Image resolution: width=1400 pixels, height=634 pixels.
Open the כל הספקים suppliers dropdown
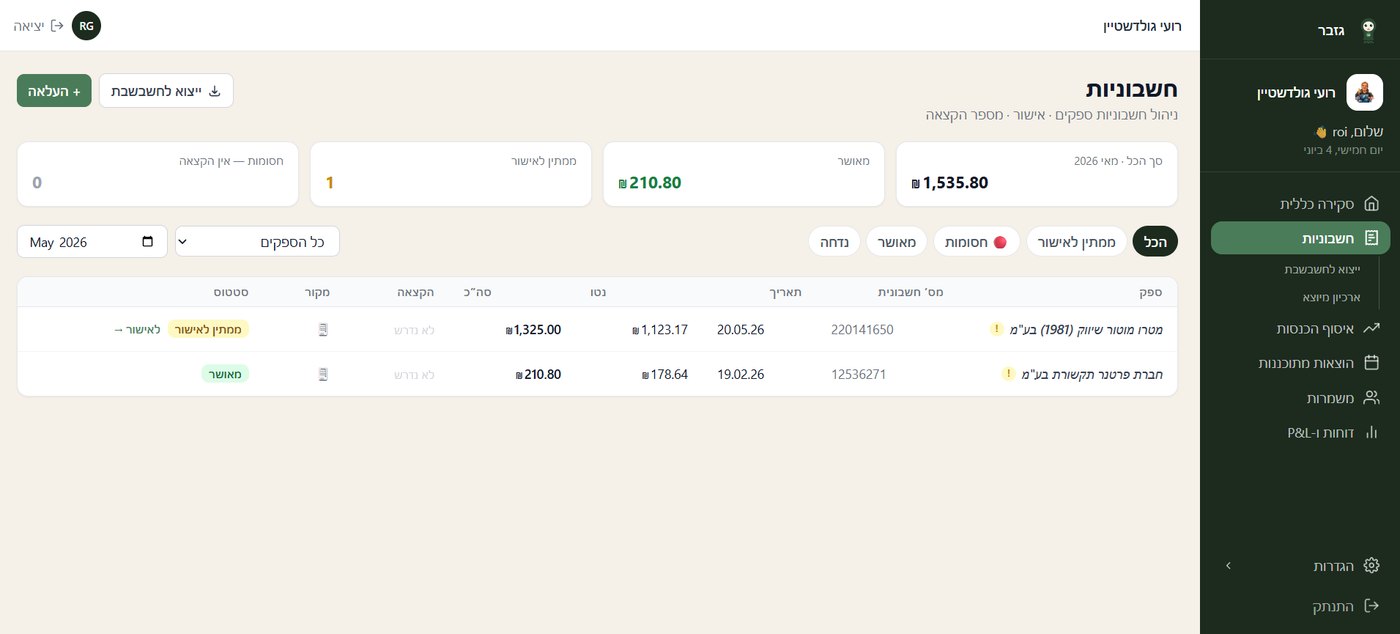click(x=257, y=241)
